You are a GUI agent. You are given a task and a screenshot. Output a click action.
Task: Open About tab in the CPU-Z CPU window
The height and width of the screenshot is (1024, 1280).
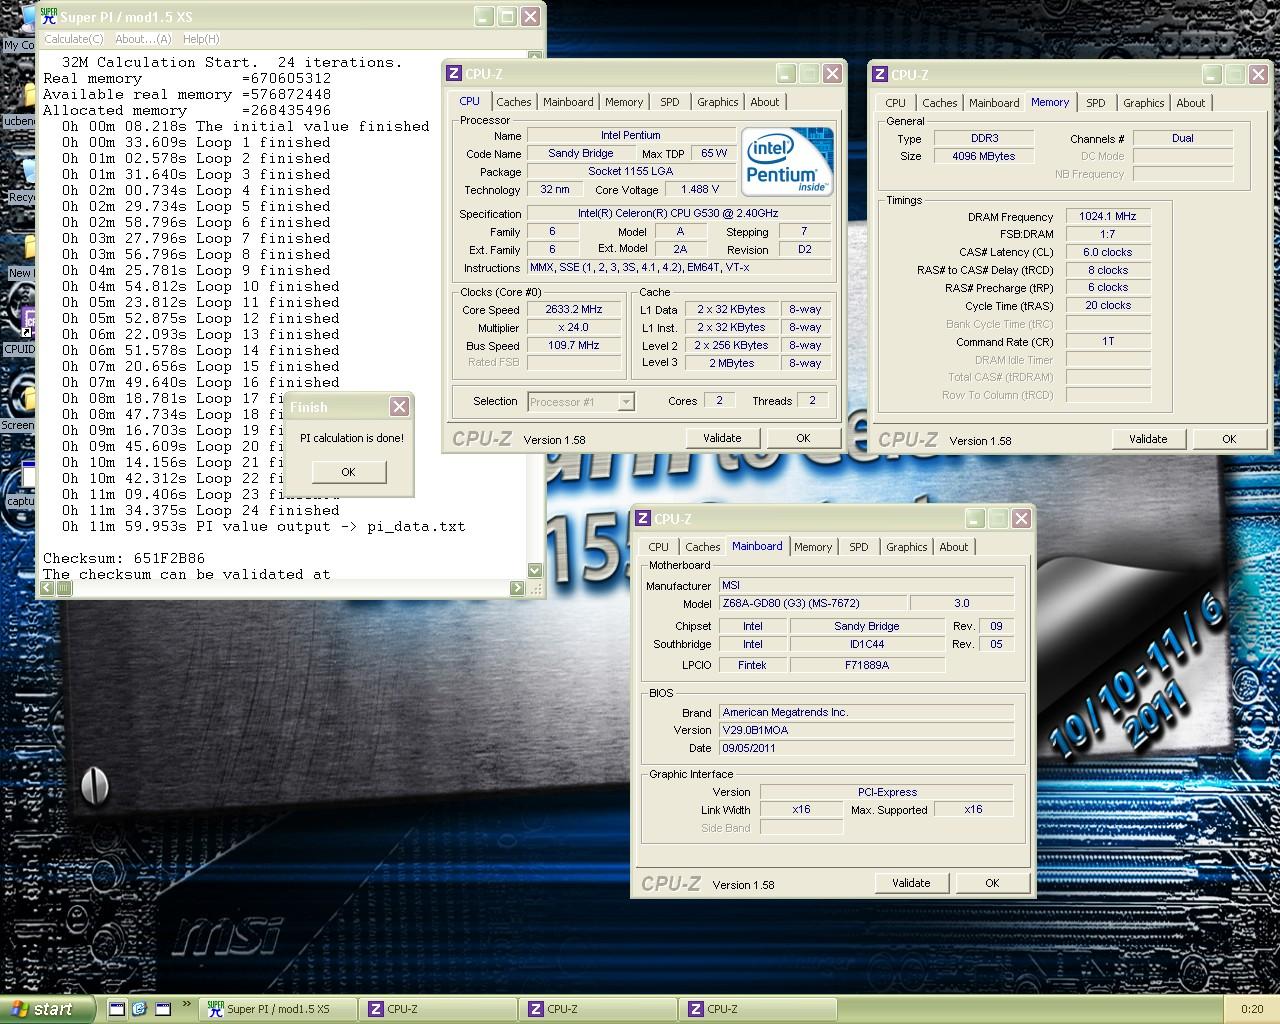point(765,102)
